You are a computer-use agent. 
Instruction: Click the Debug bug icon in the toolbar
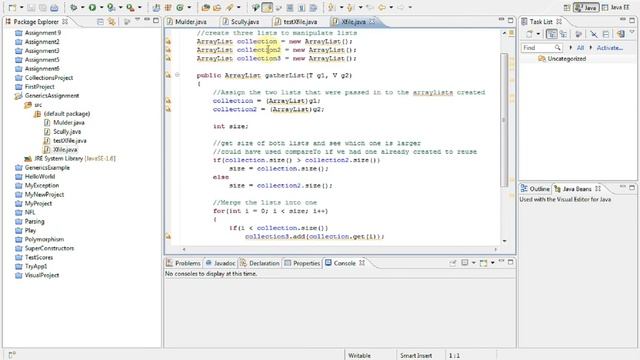[x=73, y=7]
